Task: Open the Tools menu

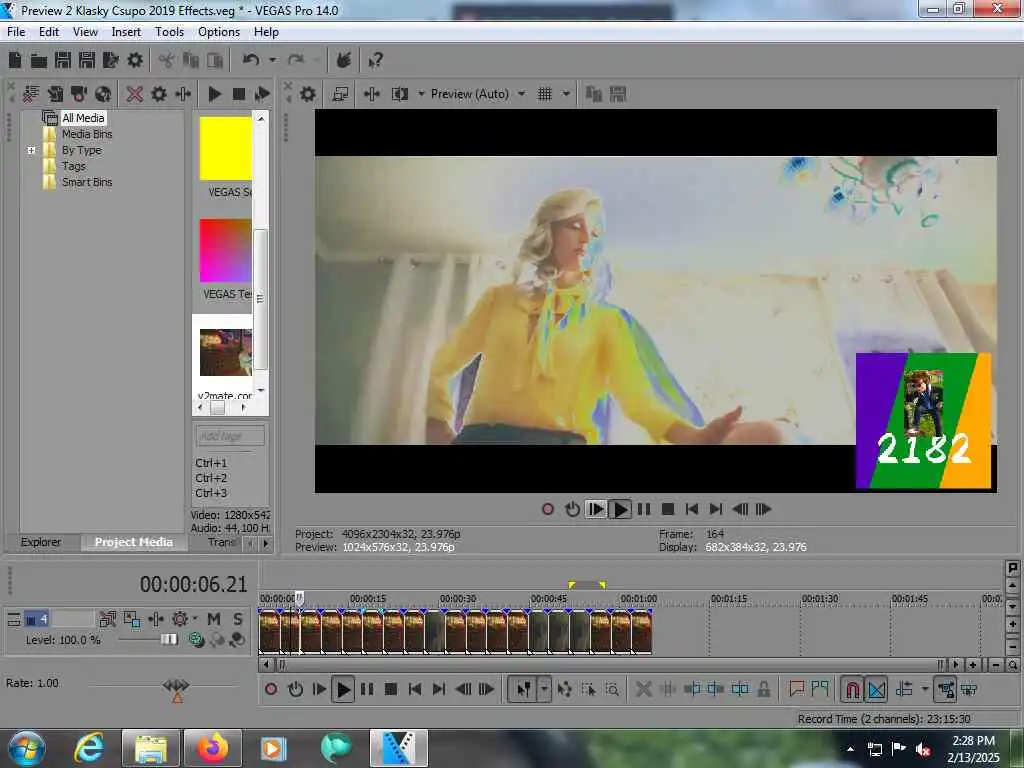Action: click(169, 31)
